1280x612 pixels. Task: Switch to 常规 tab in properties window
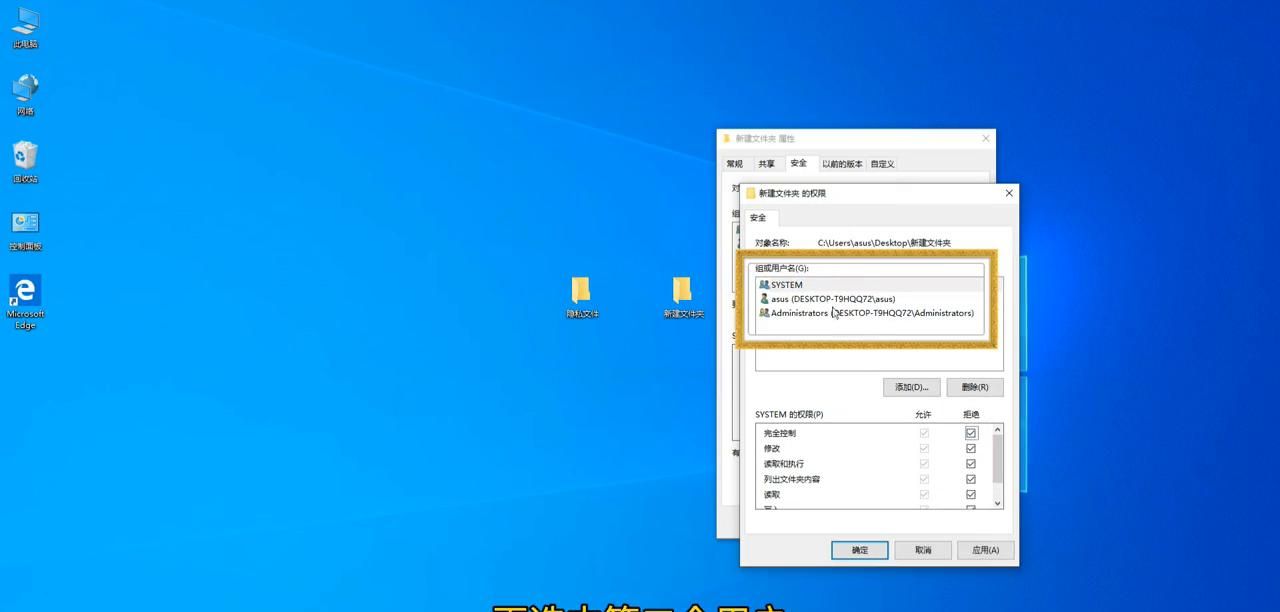pos(735,164)
